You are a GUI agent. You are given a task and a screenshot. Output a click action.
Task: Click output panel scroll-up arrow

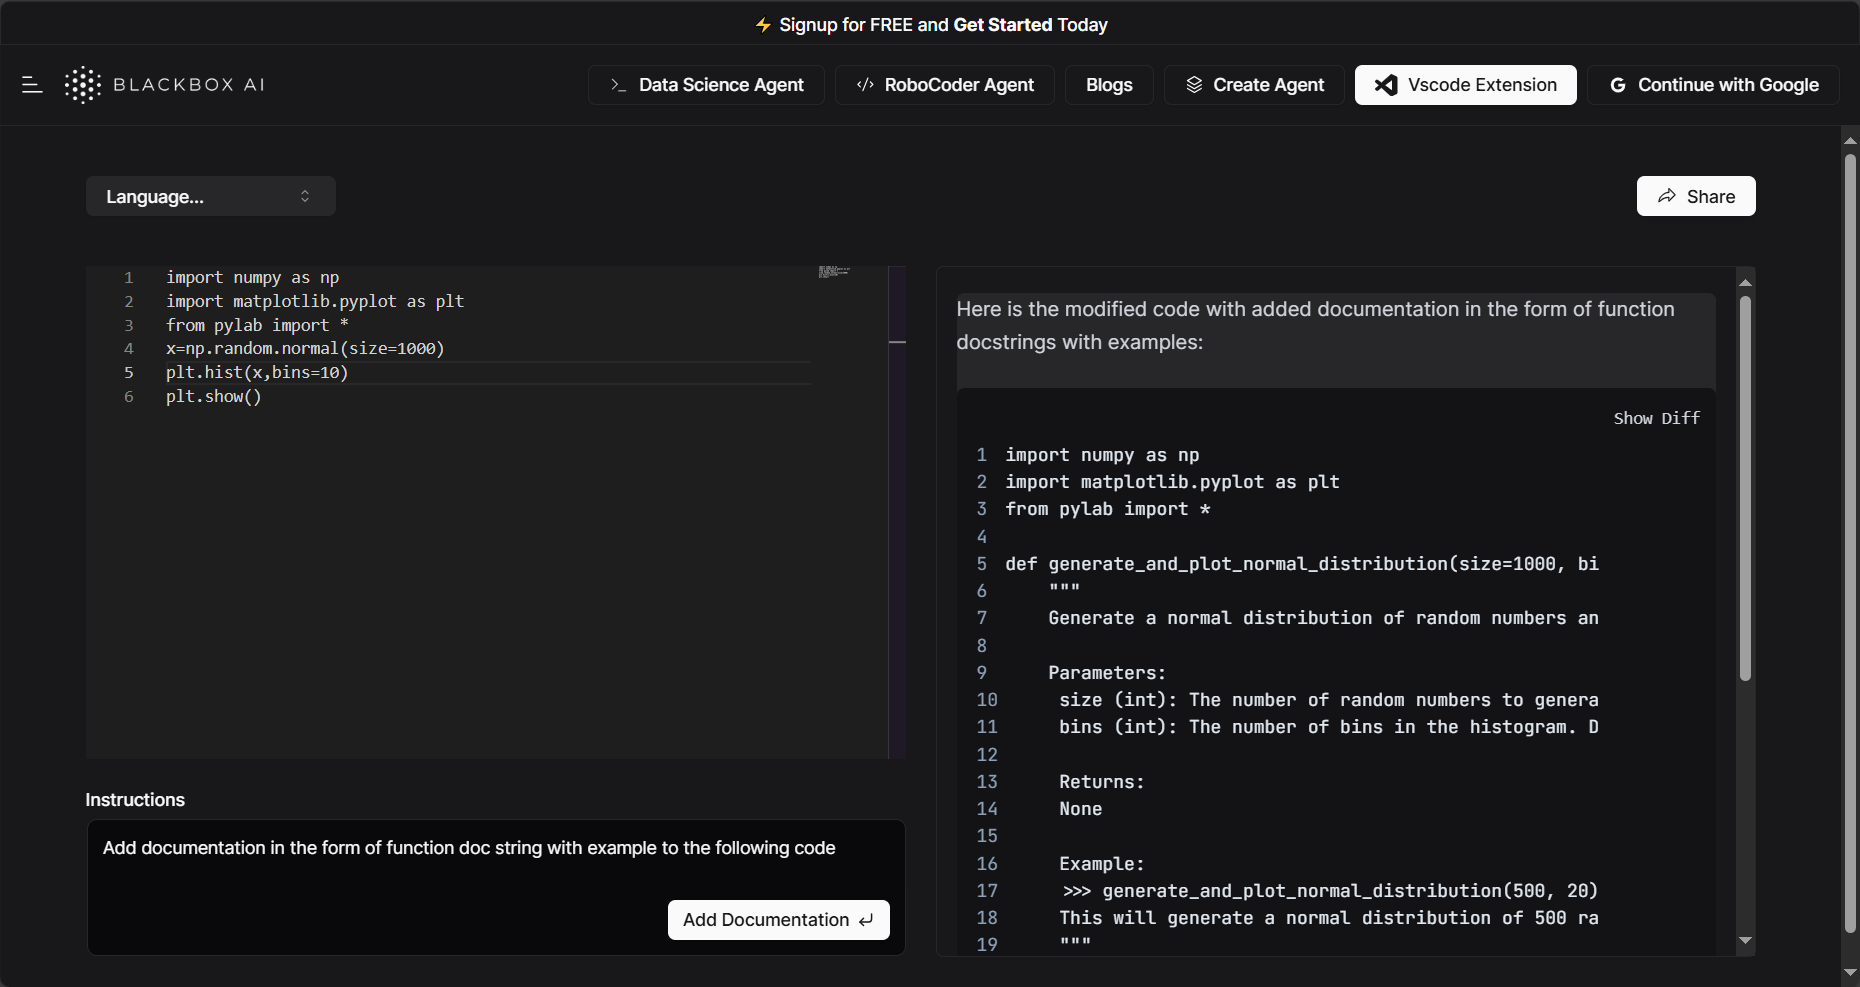1745,283
